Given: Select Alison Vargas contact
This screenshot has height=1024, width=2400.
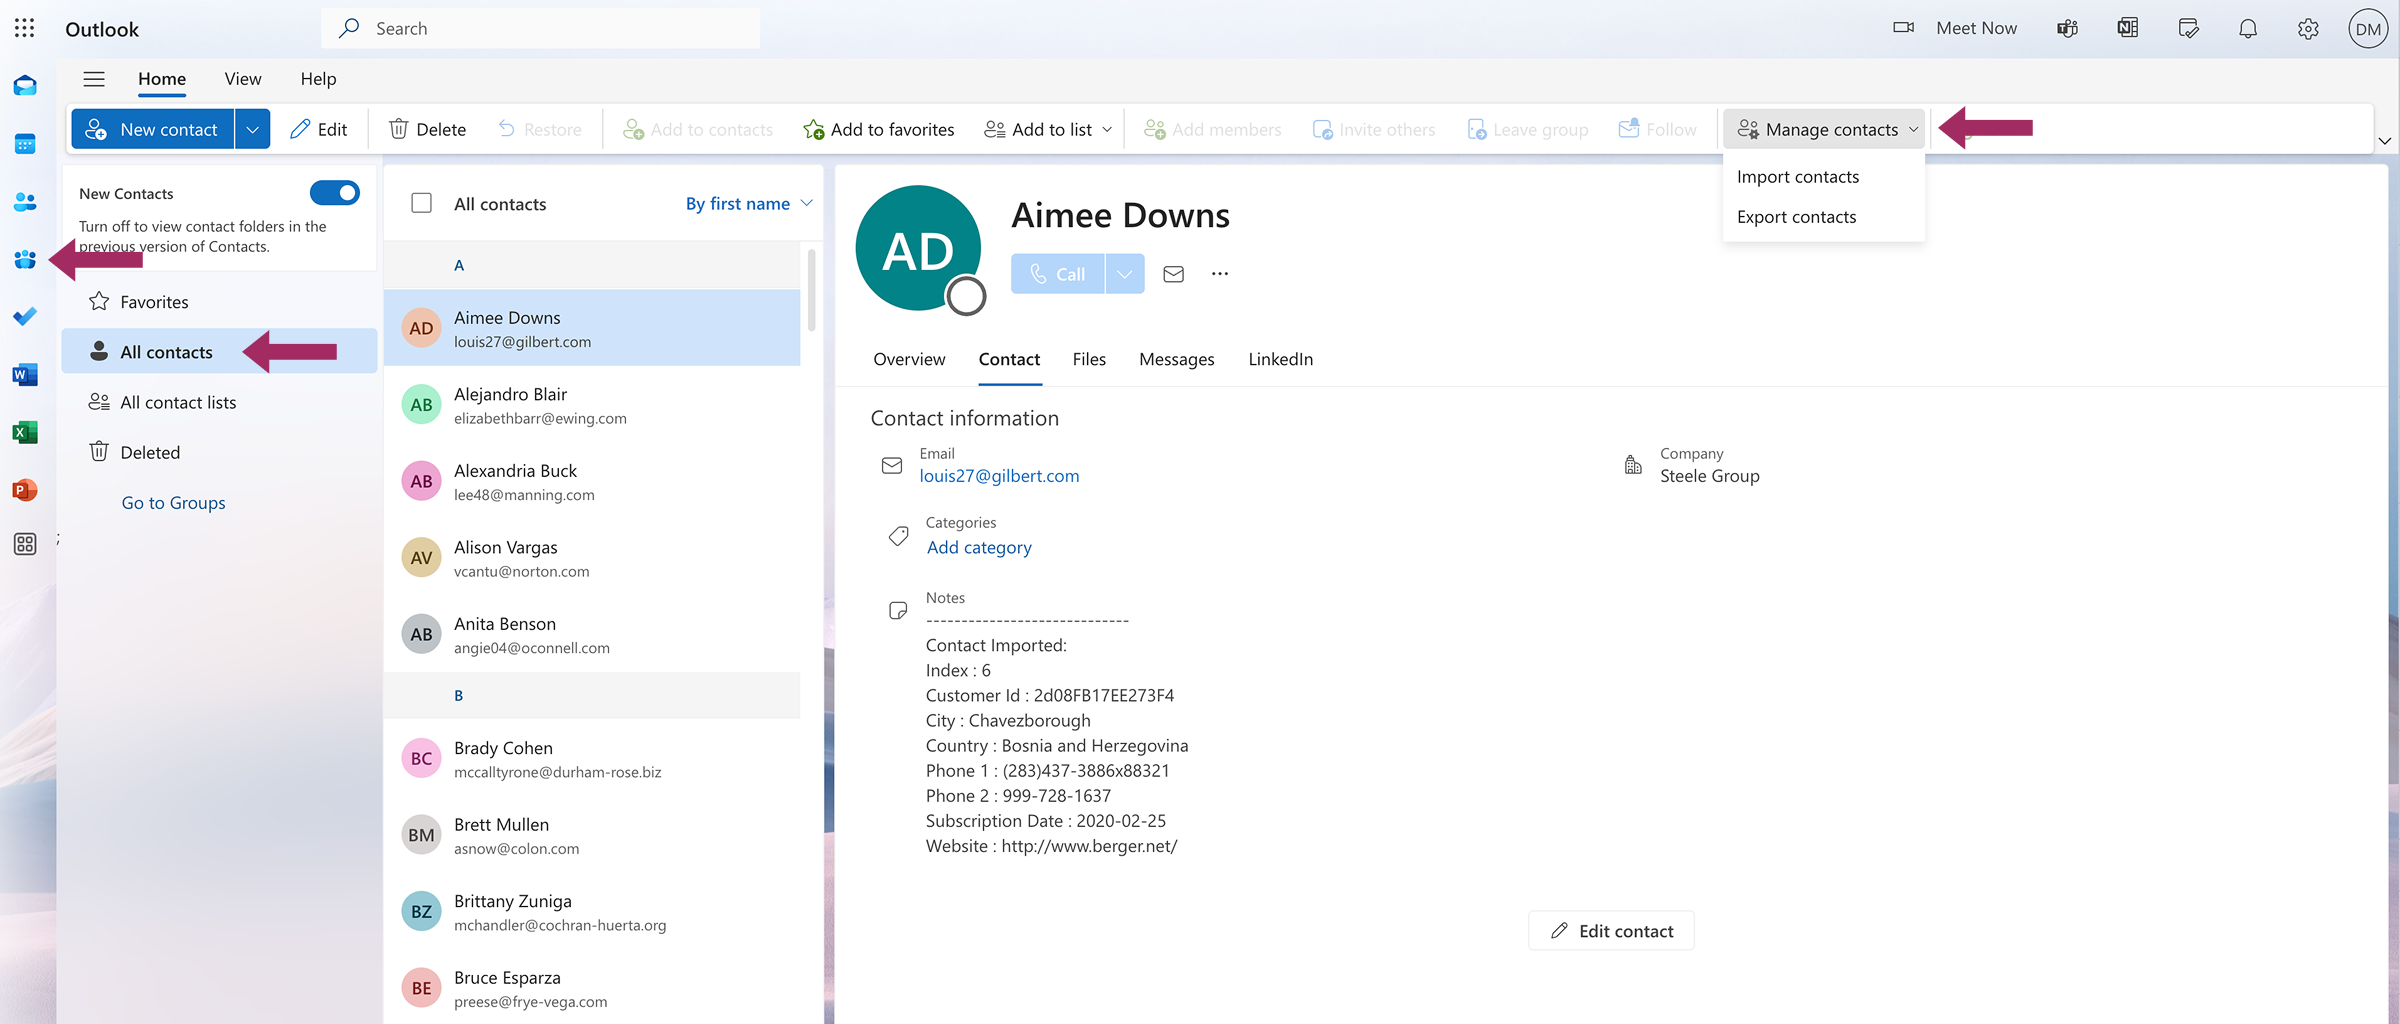Looking at the screenshot, I should pyautogui.click(x=592, y=558).
